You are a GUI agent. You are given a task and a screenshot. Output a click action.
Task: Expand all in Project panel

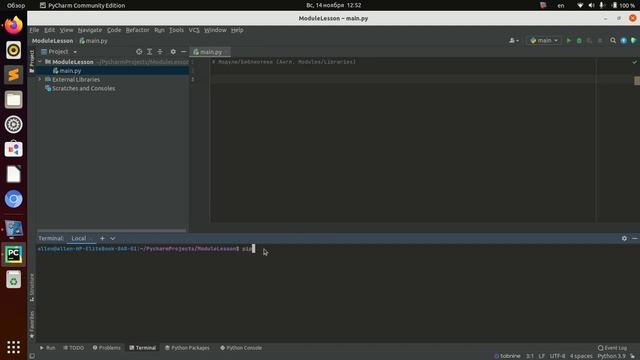150,52
